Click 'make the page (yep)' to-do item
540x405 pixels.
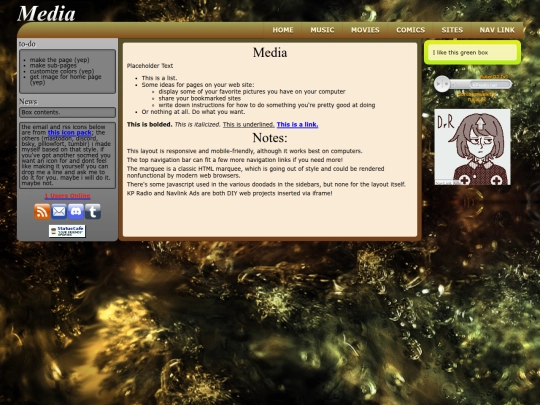pos(59,60)
